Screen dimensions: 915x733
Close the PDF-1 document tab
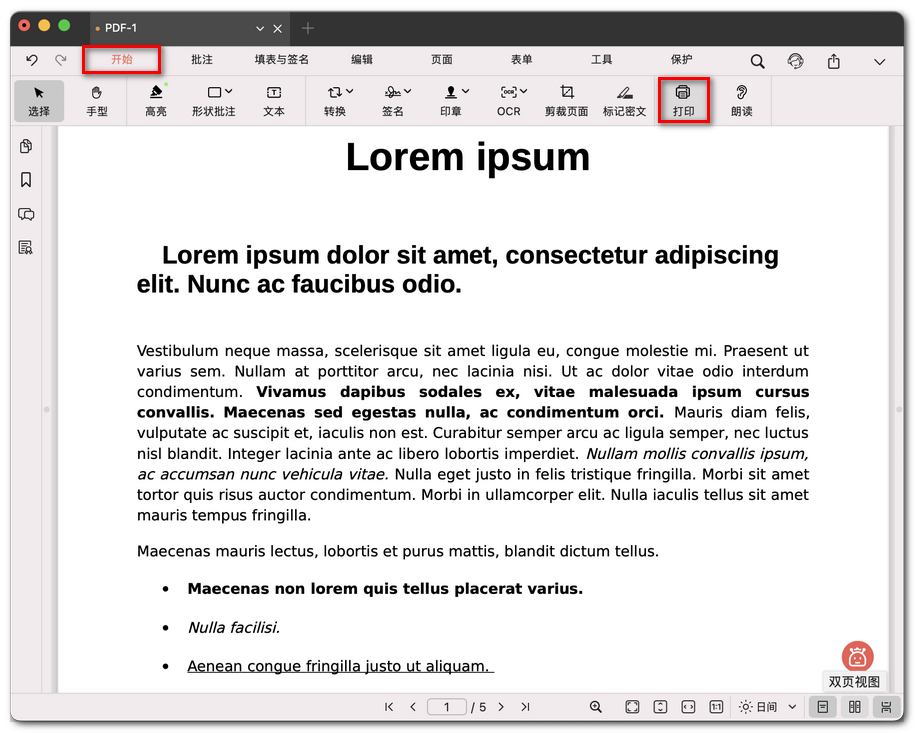[x=278, y=29]
